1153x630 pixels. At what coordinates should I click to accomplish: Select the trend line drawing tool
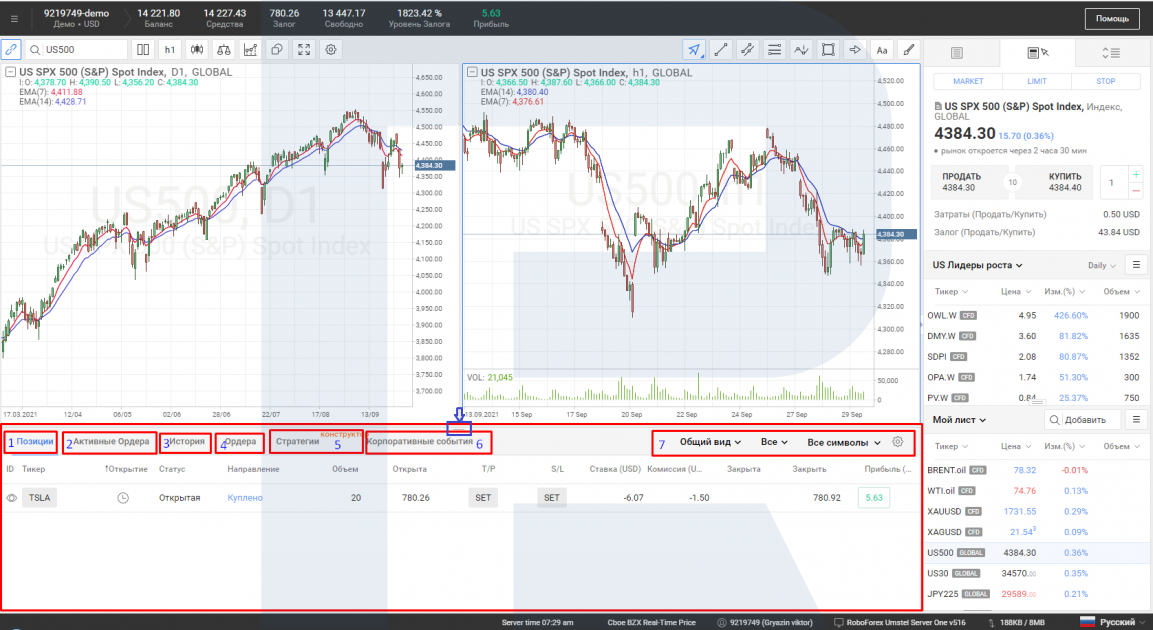721,50
